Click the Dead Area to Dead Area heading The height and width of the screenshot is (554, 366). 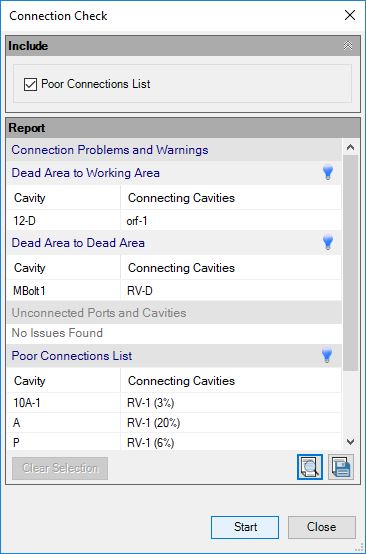tap(78, 243)
